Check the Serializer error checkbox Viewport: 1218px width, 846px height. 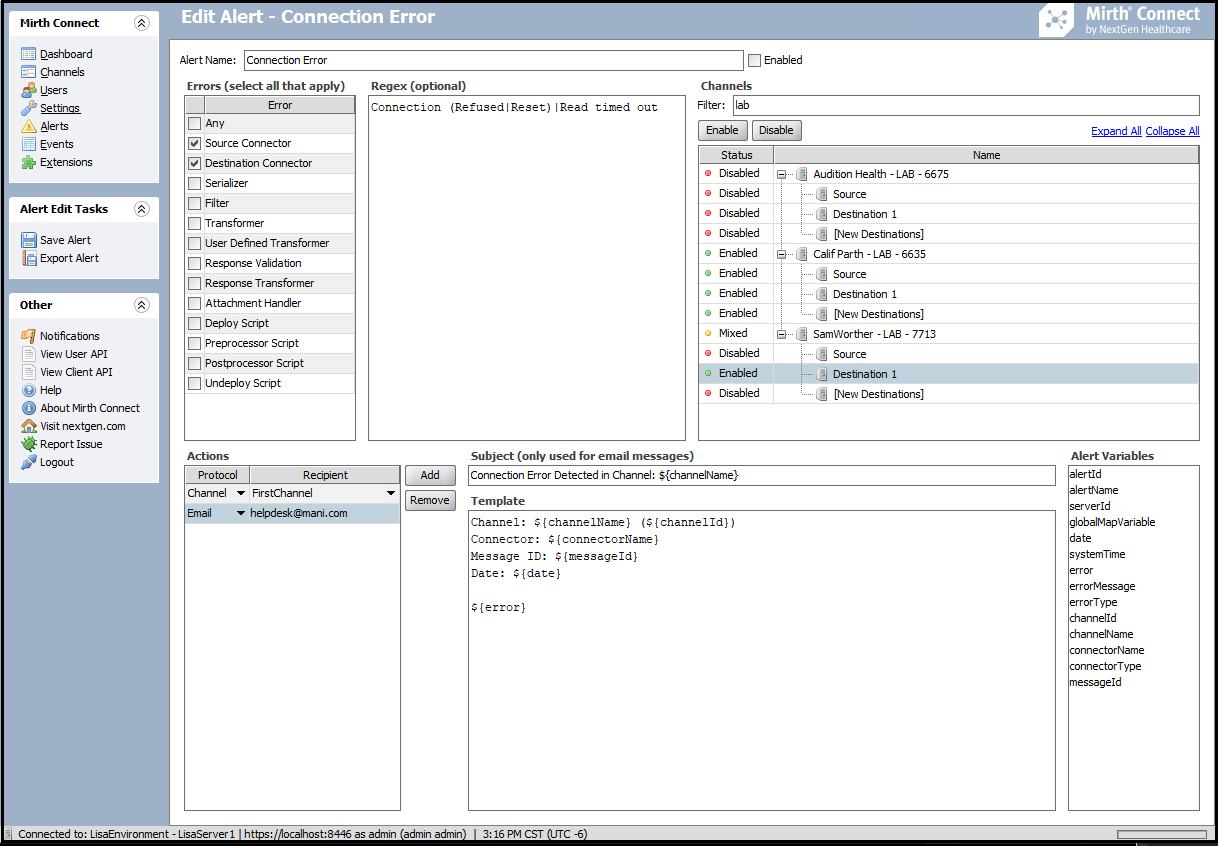pos(195,183)
